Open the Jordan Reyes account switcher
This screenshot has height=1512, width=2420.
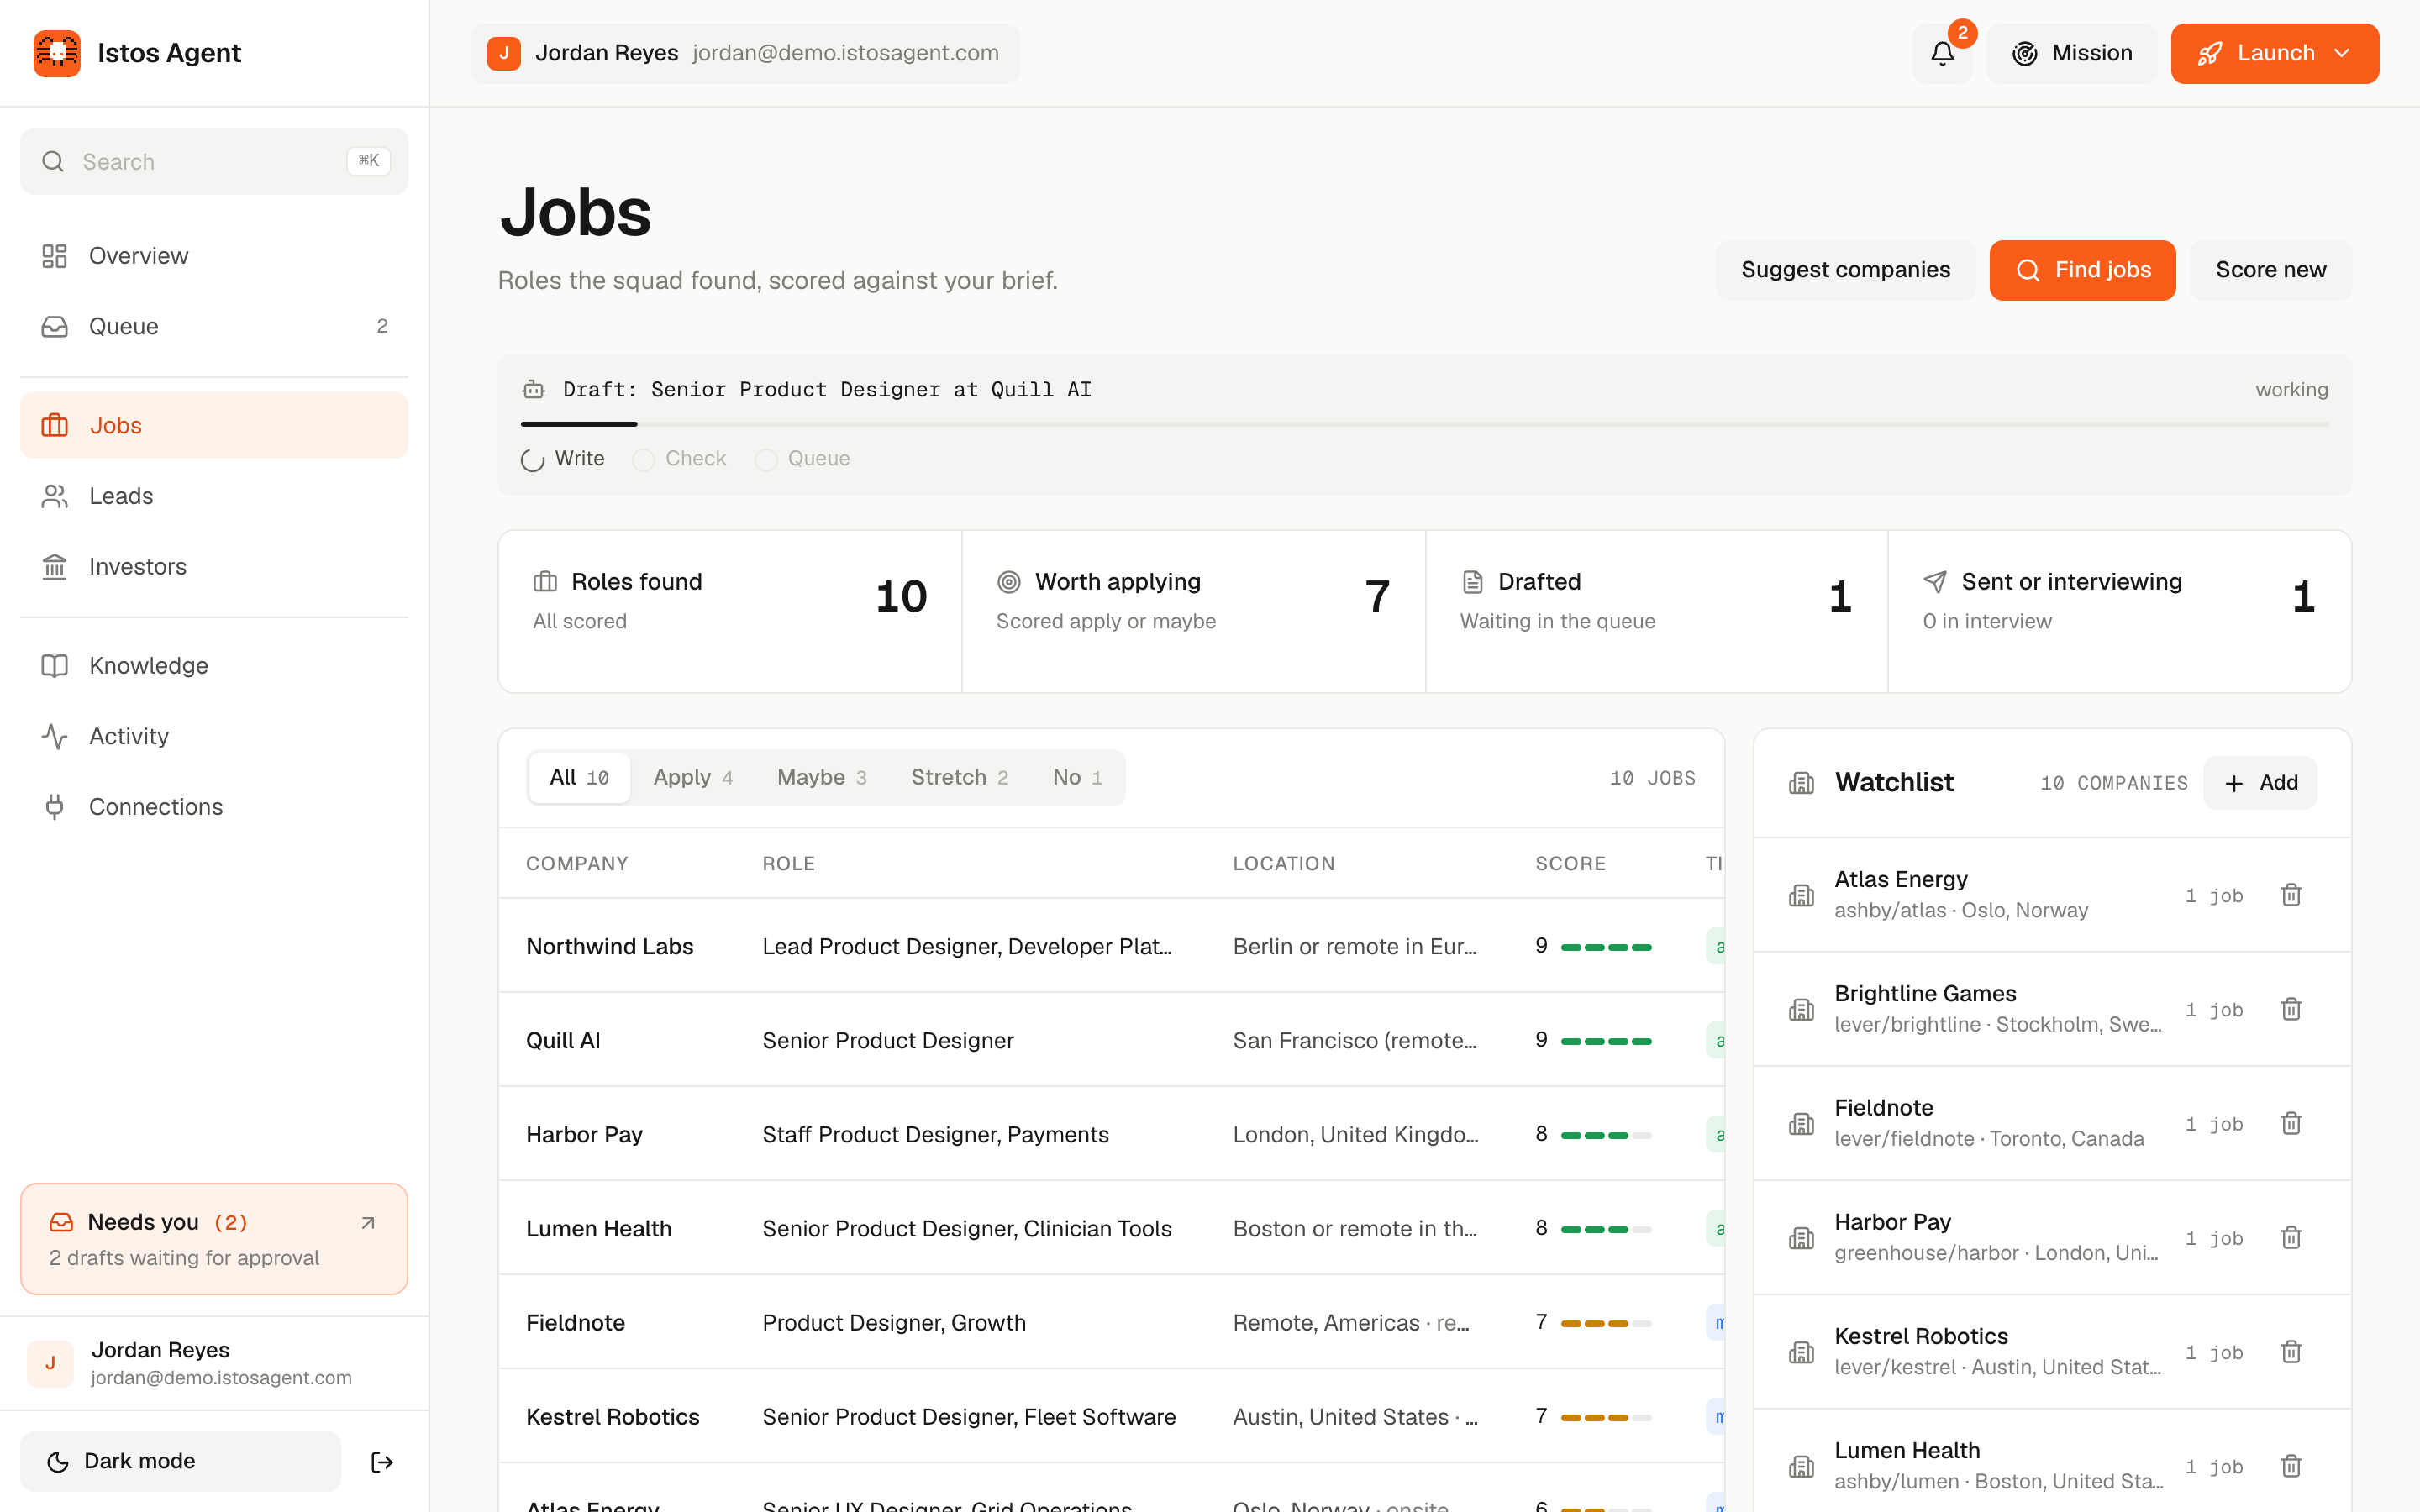pos(745,53)
